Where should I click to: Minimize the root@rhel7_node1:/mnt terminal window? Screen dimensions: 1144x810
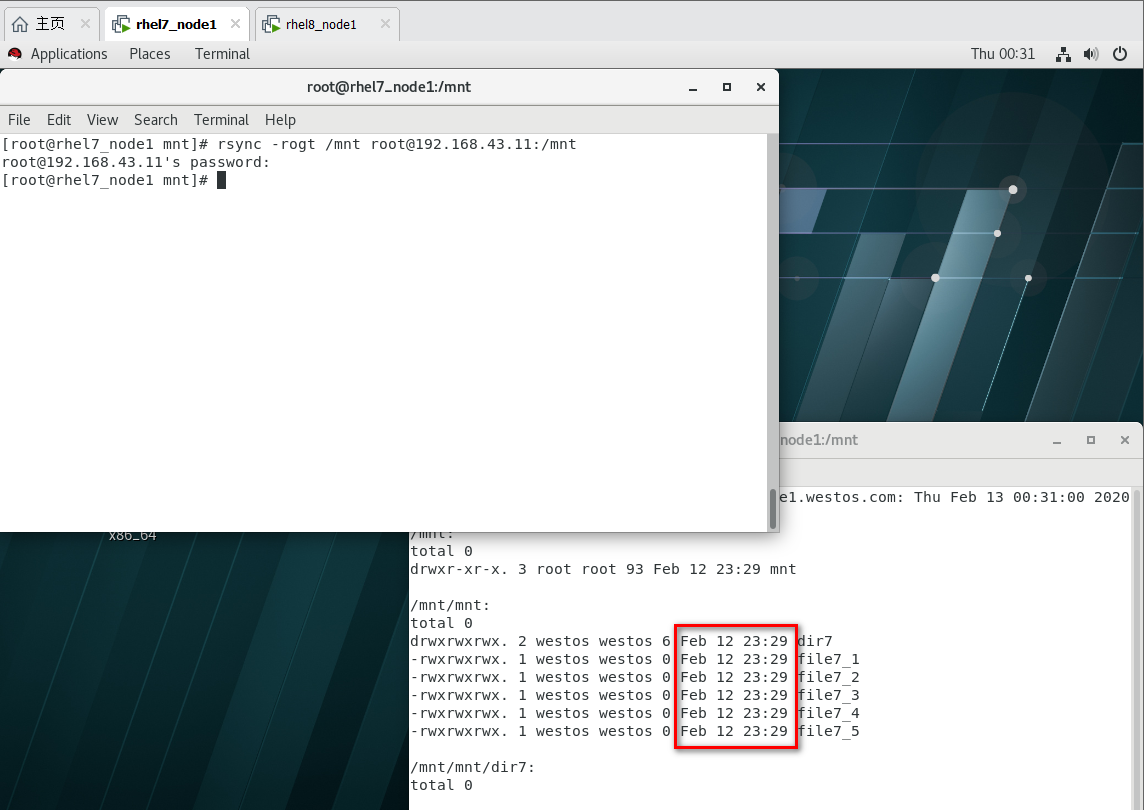(693, 88)
